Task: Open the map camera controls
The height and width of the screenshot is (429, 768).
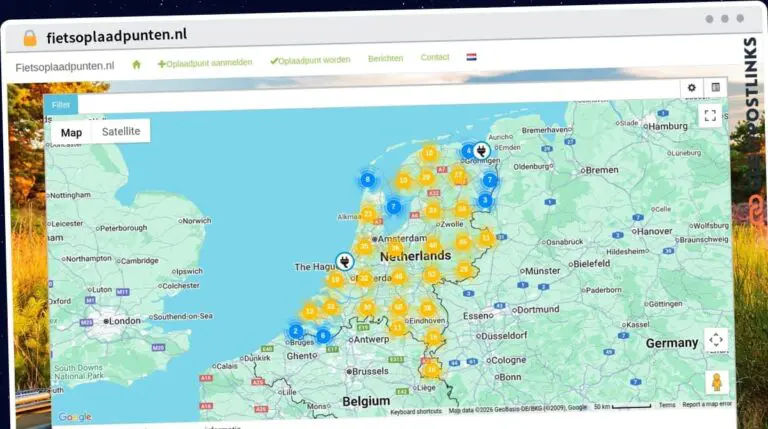Action: coord(716,340)
